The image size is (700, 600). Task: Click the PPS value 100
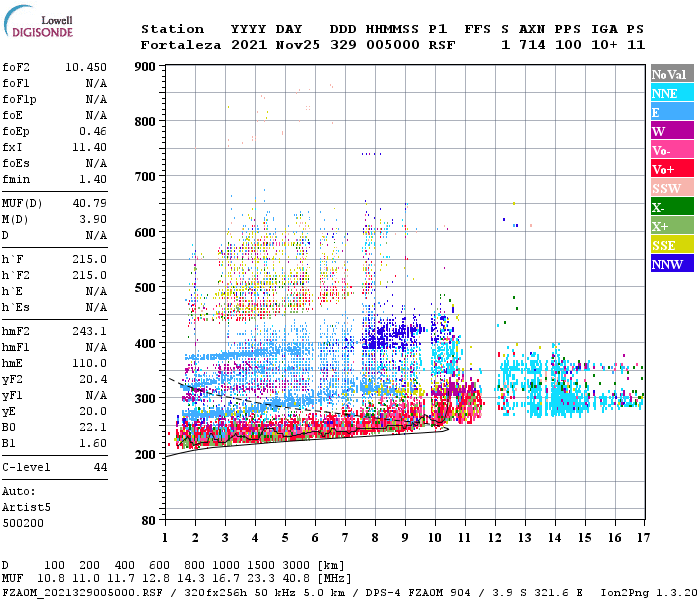568,45
